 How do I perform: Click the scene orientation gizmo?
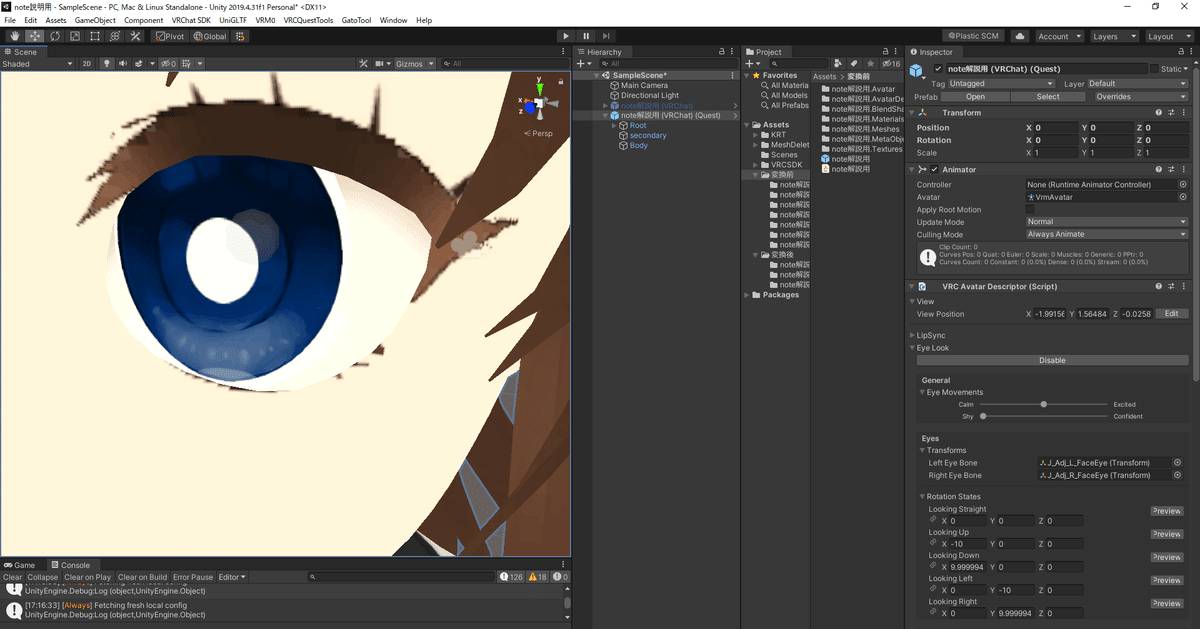pos(539,103)
